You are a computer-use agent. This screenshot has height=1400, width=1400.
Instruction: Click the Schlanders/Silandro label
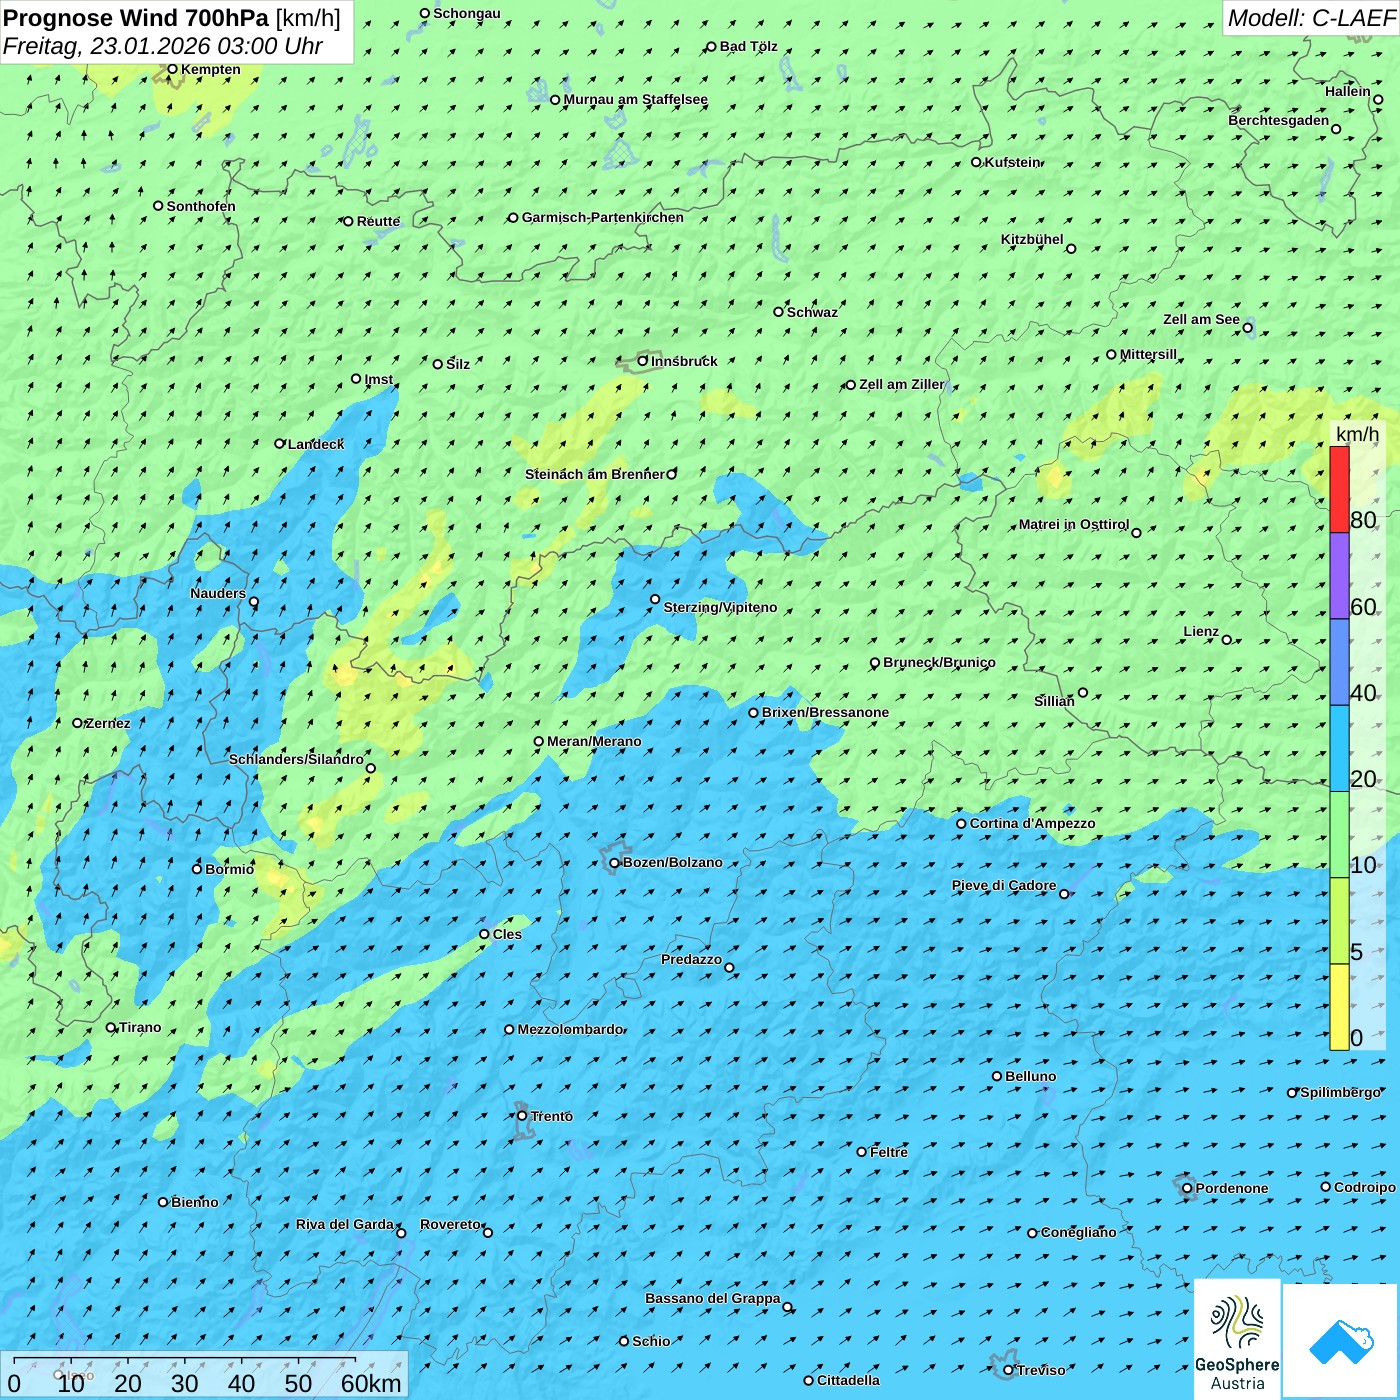(296, 759)
